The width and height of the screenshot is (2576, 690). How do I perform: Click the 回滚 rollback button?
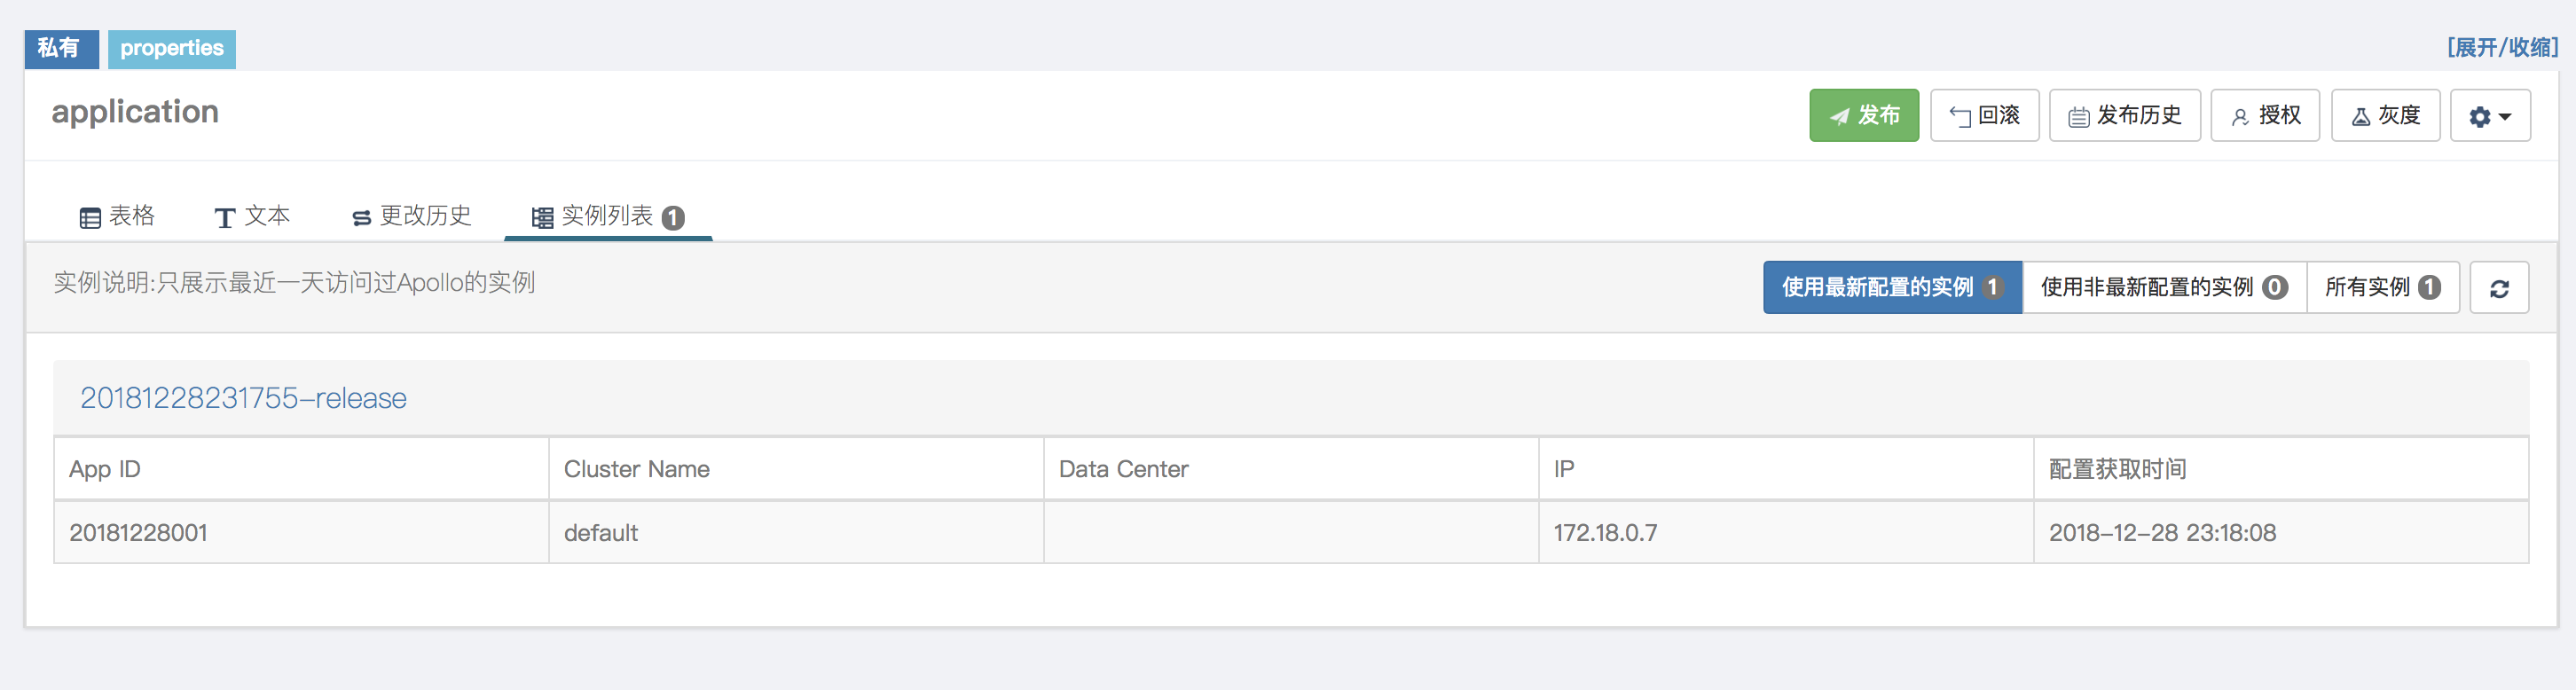pos(1984,115)
